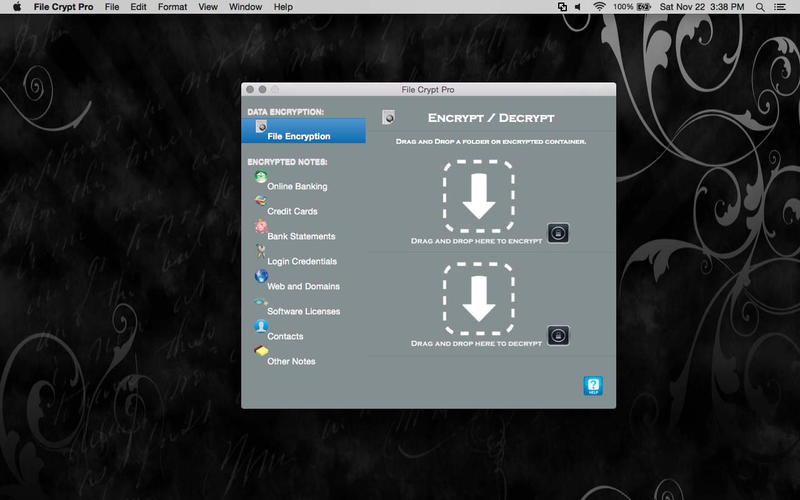Click the Online Banking money icon

(x=261, y=177)
